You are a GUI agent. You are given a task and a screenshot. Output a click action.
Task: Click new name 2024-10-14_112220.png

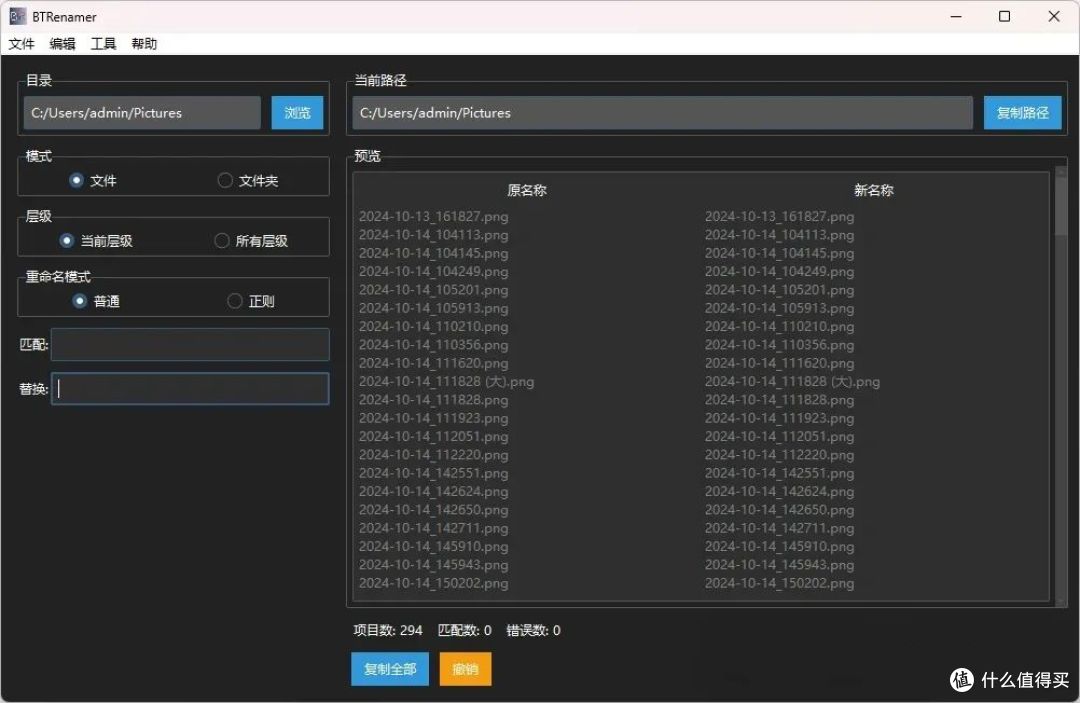(779, 454)
